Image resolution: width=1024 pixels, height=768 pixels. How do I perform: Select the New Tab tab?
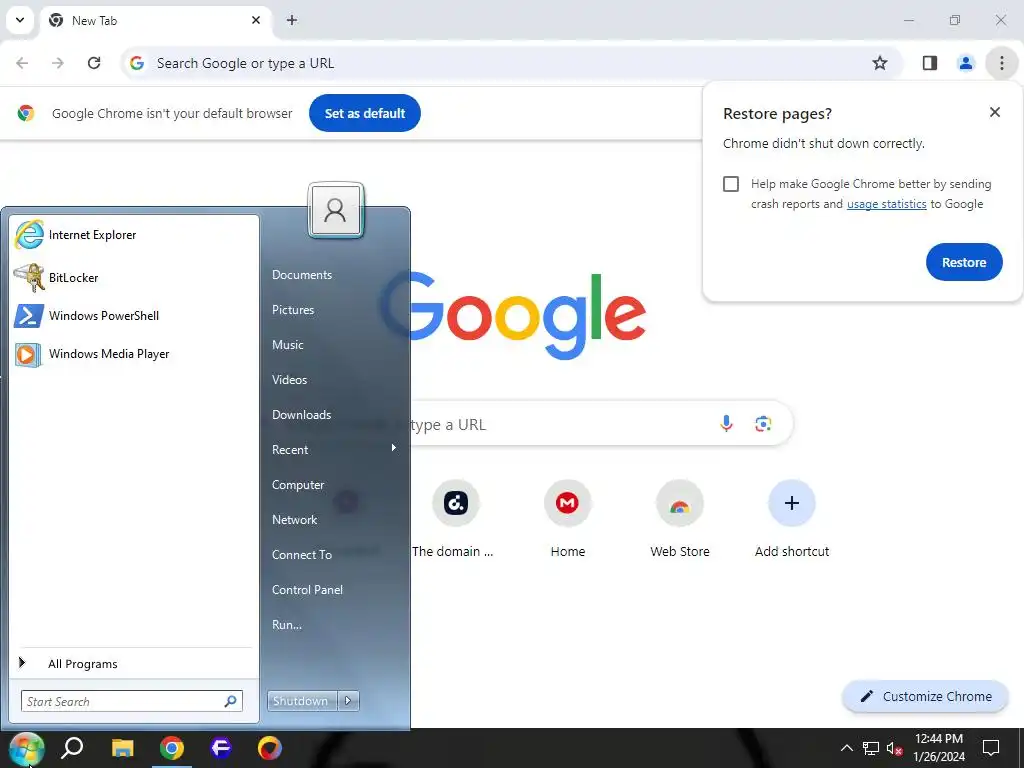[157, 21]
